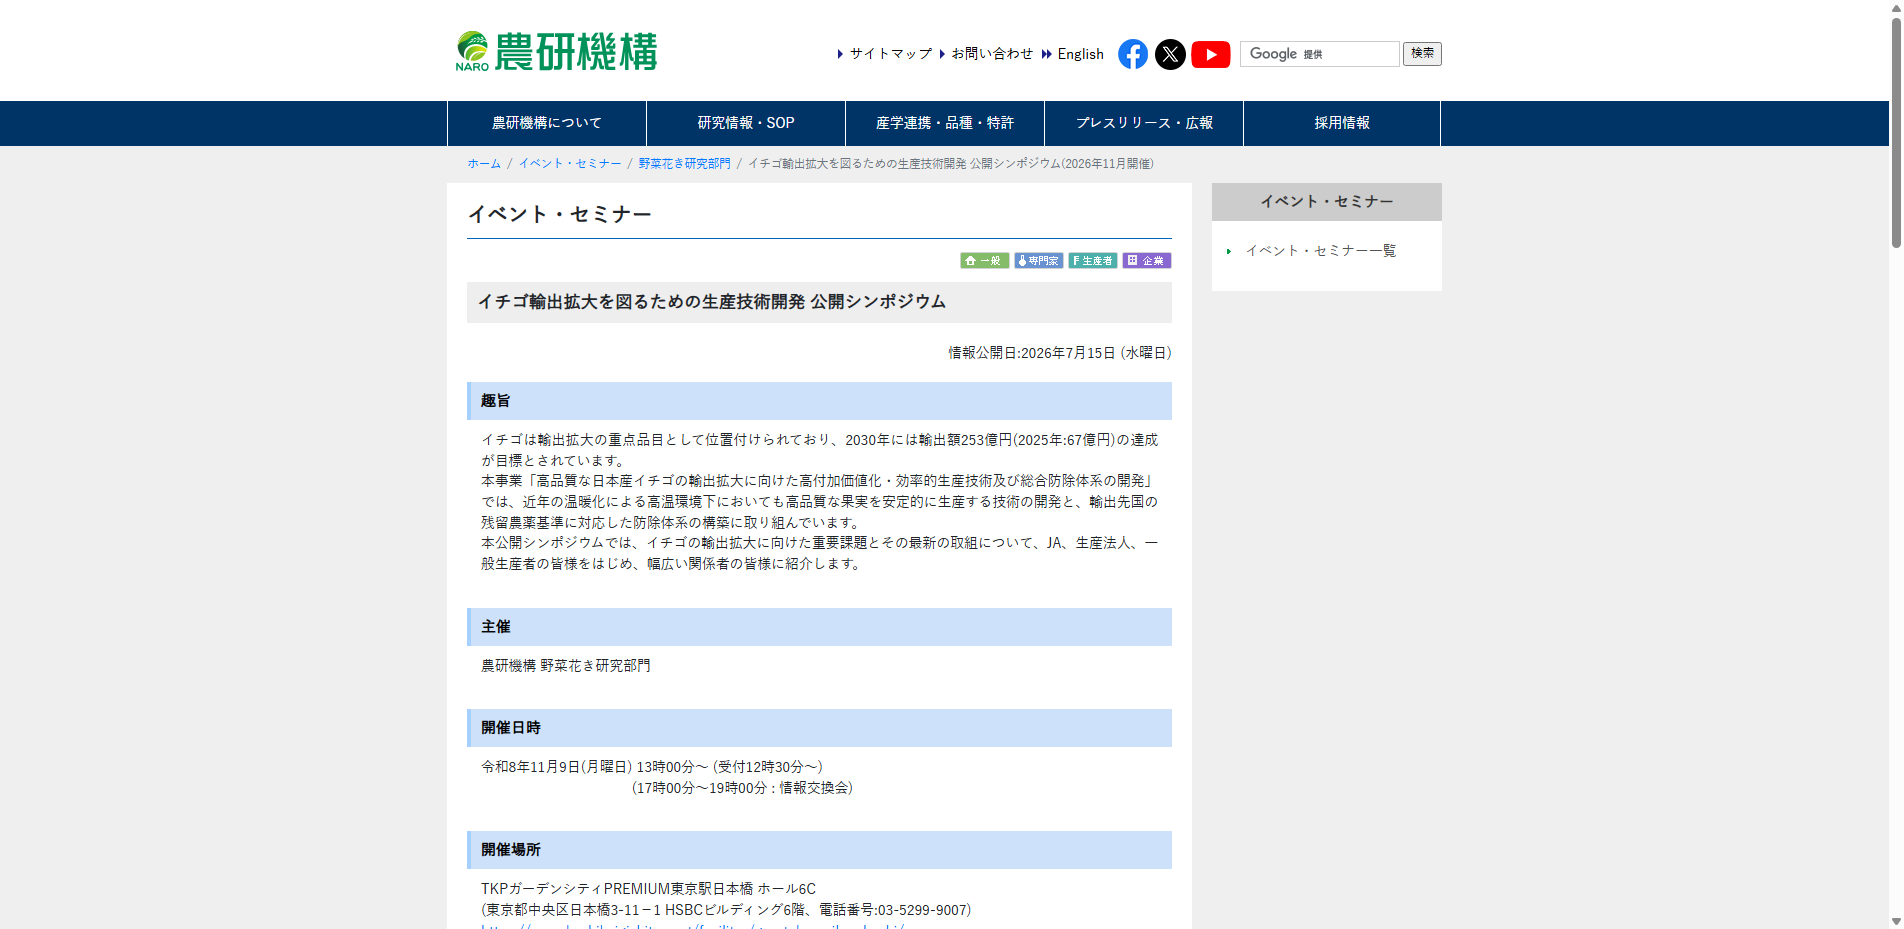Open the 採用情報 menu
The image size is (1904, 929).
click(1342, 123)
